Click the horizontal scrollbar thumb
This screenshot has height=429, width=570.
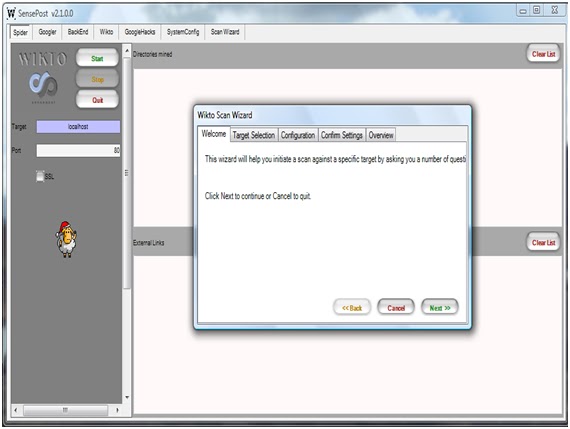(x=65, y=410)
